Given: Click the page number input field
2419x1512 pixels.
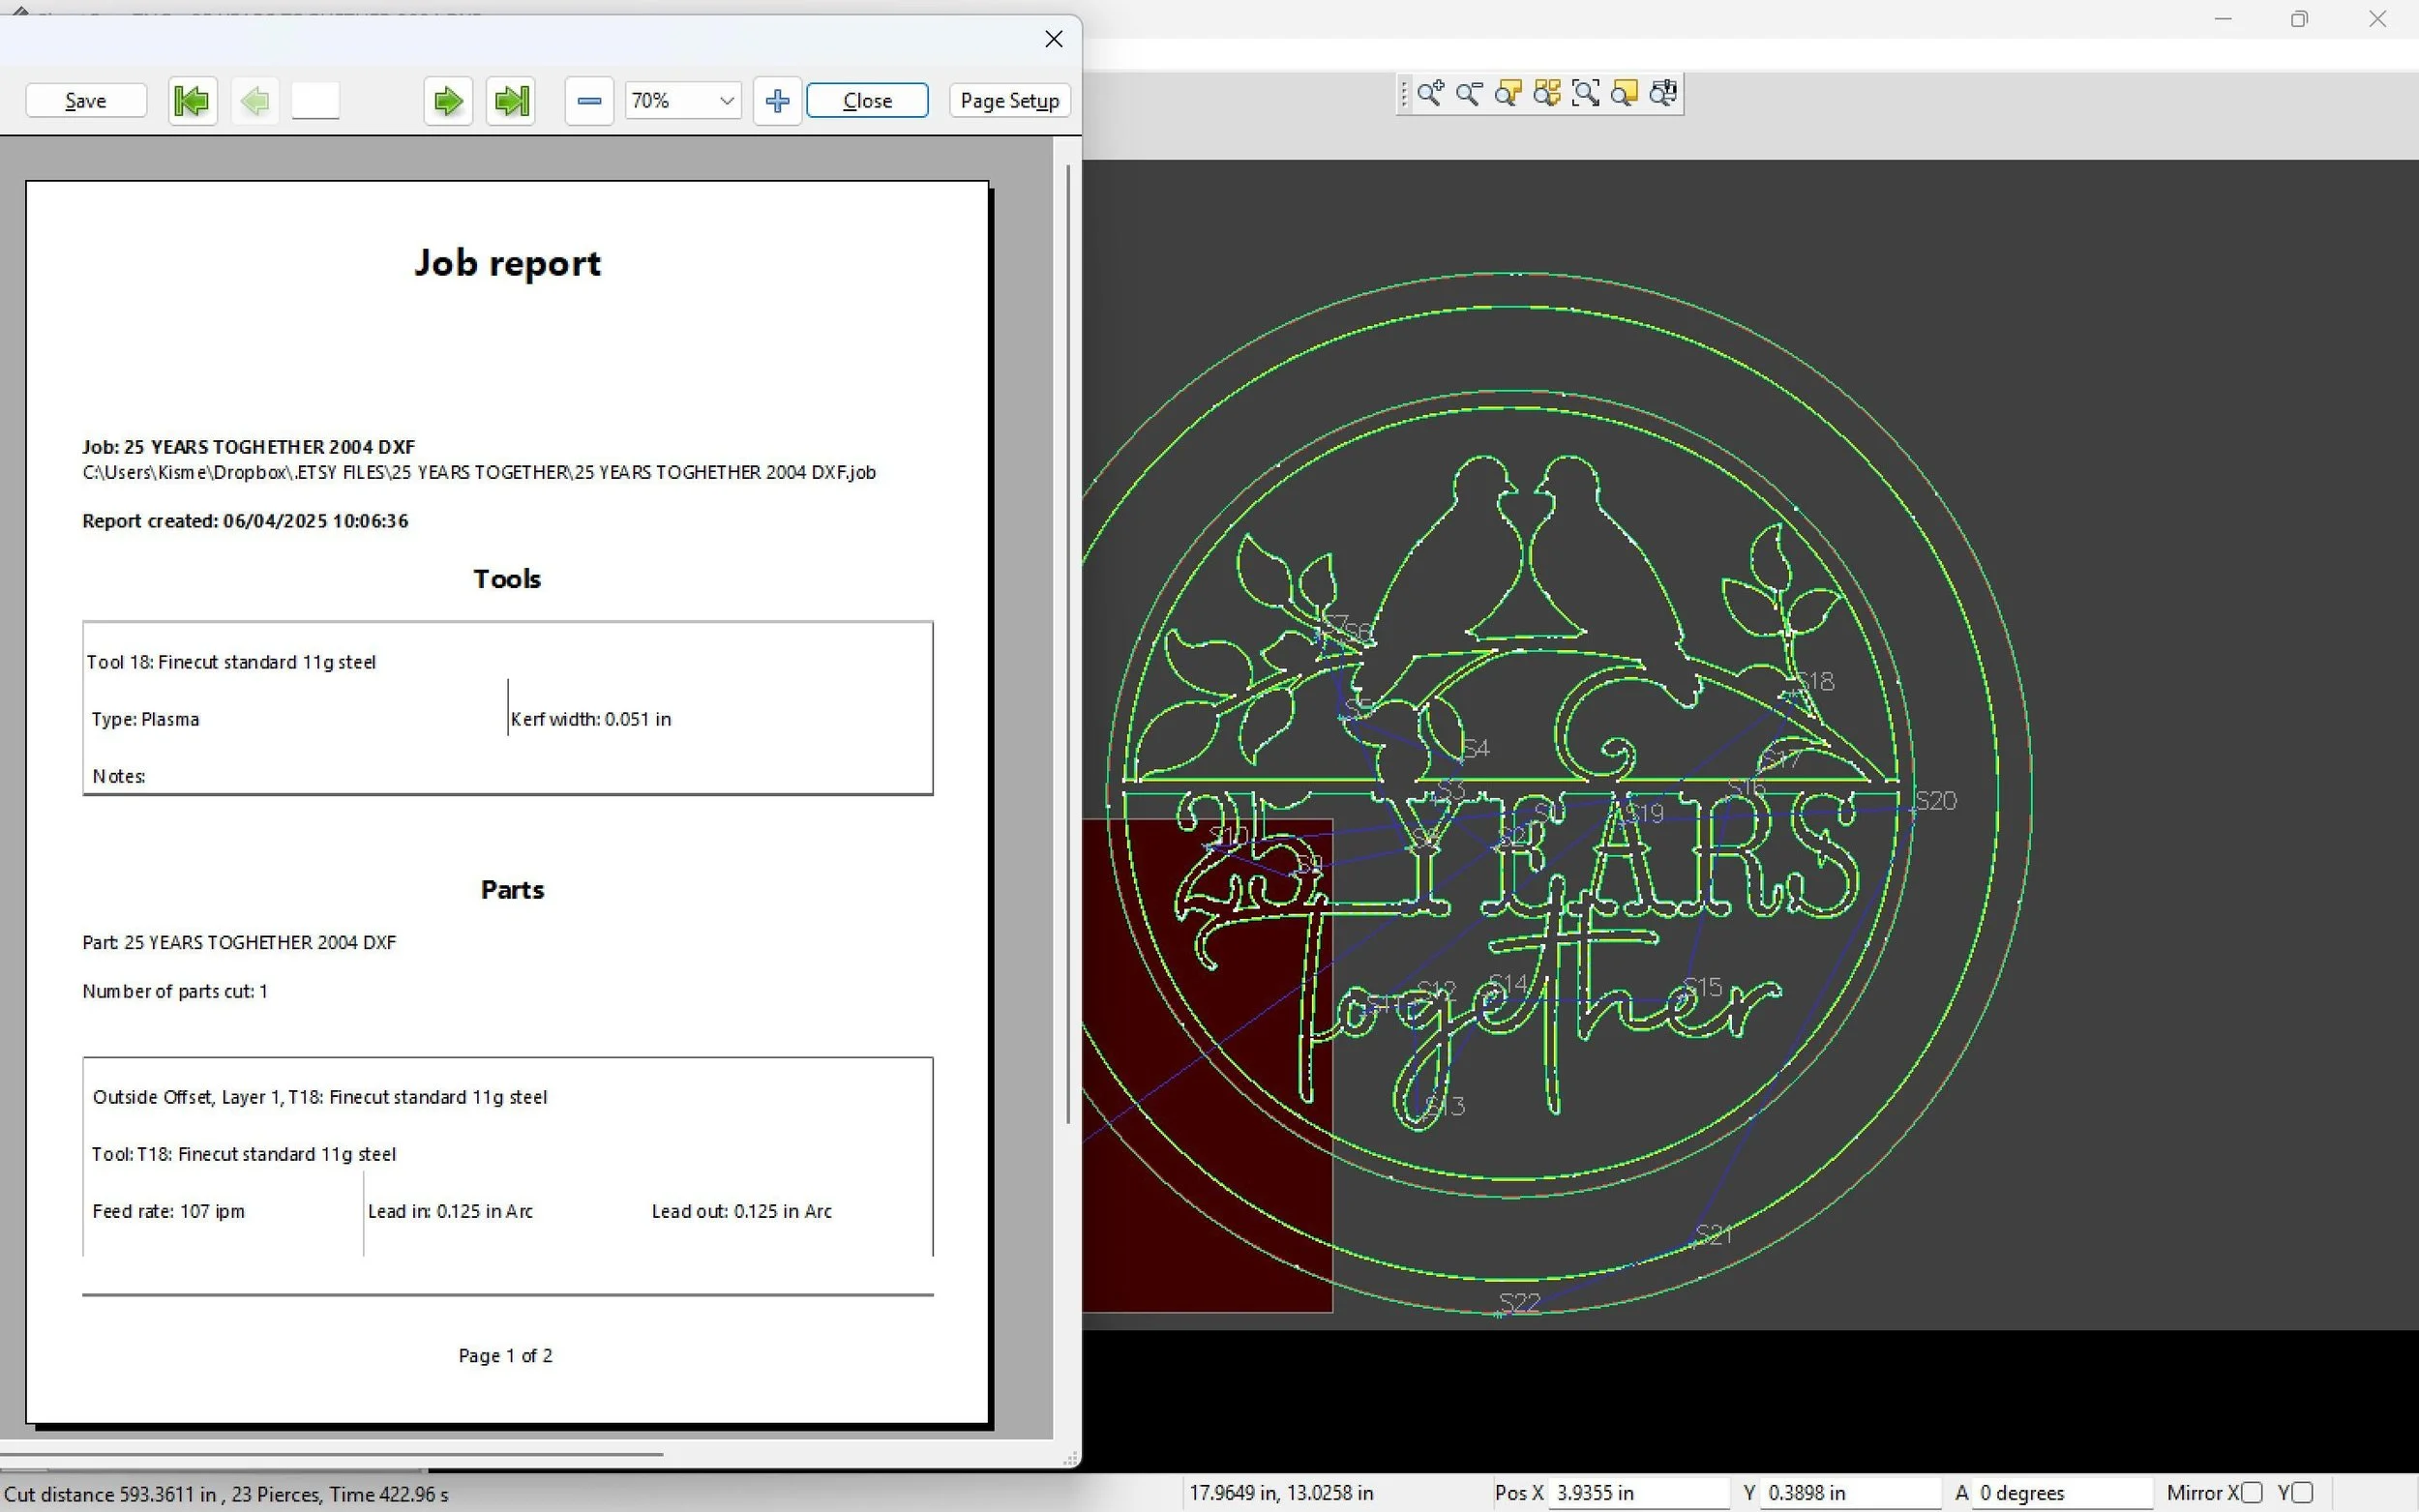Looking at the screenshot, I should pyautogui.click(x=316, y=101).
